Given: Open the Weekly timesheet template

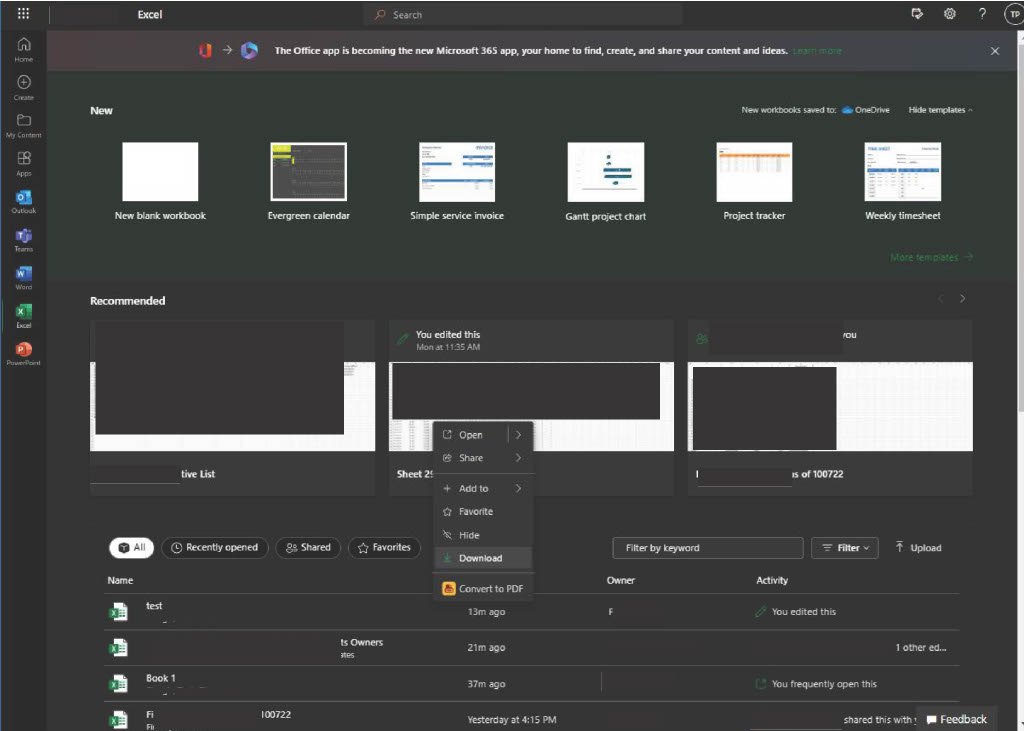Looking at the screenshot, I should [903, 181].
